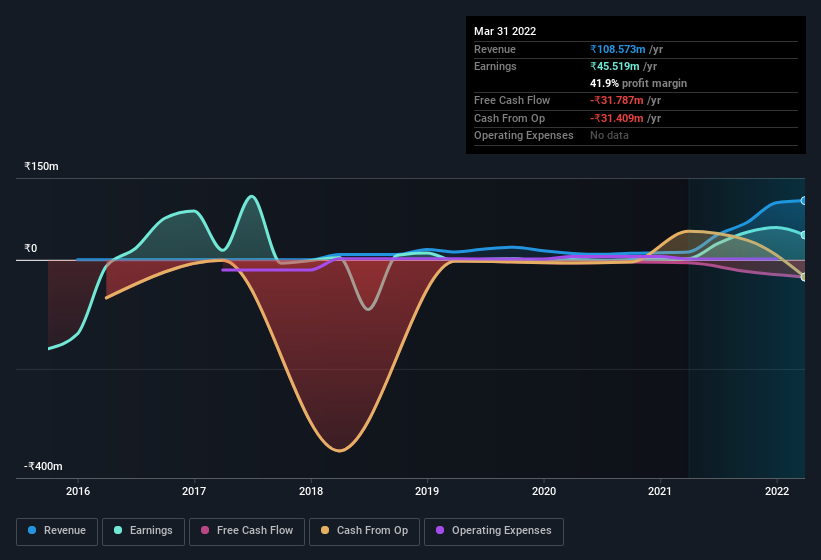This screenshot has width=821, height=560.
Task: Click the 2018 x-axis label
Action: (x=311, y=491)
